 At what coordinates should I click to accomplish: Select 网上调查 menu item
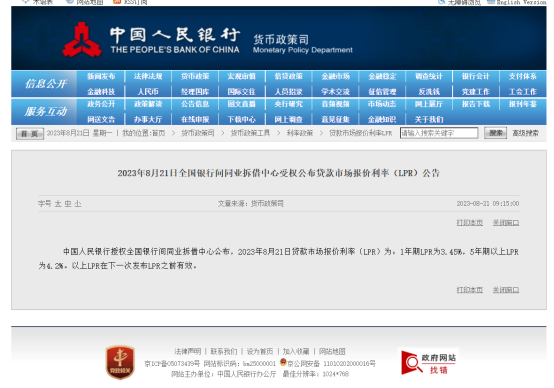[x=289, y=119]
